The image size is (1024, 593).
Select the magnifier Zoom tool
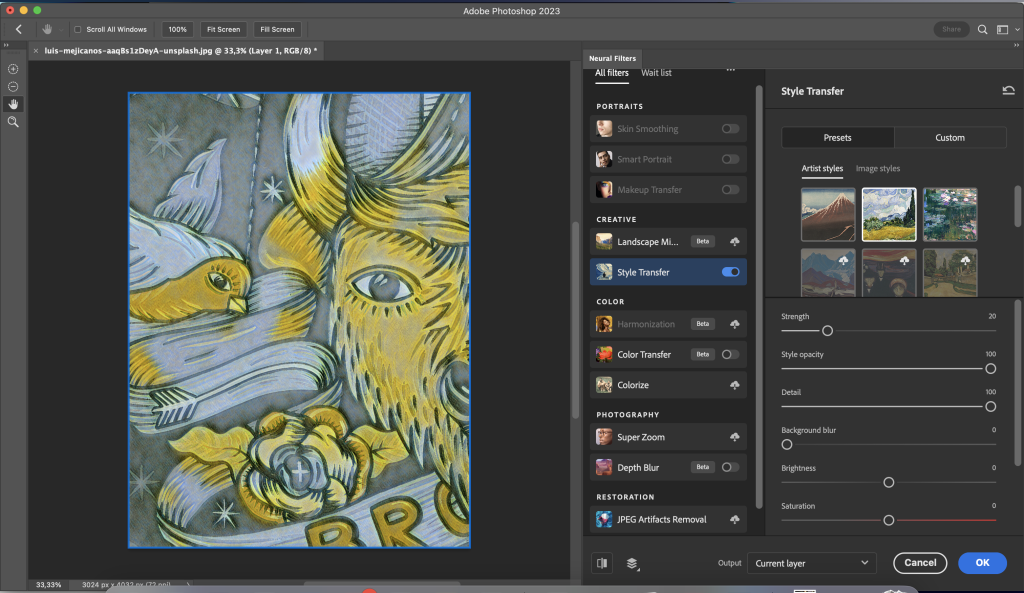pyautogui.click(x=13, y=122)
